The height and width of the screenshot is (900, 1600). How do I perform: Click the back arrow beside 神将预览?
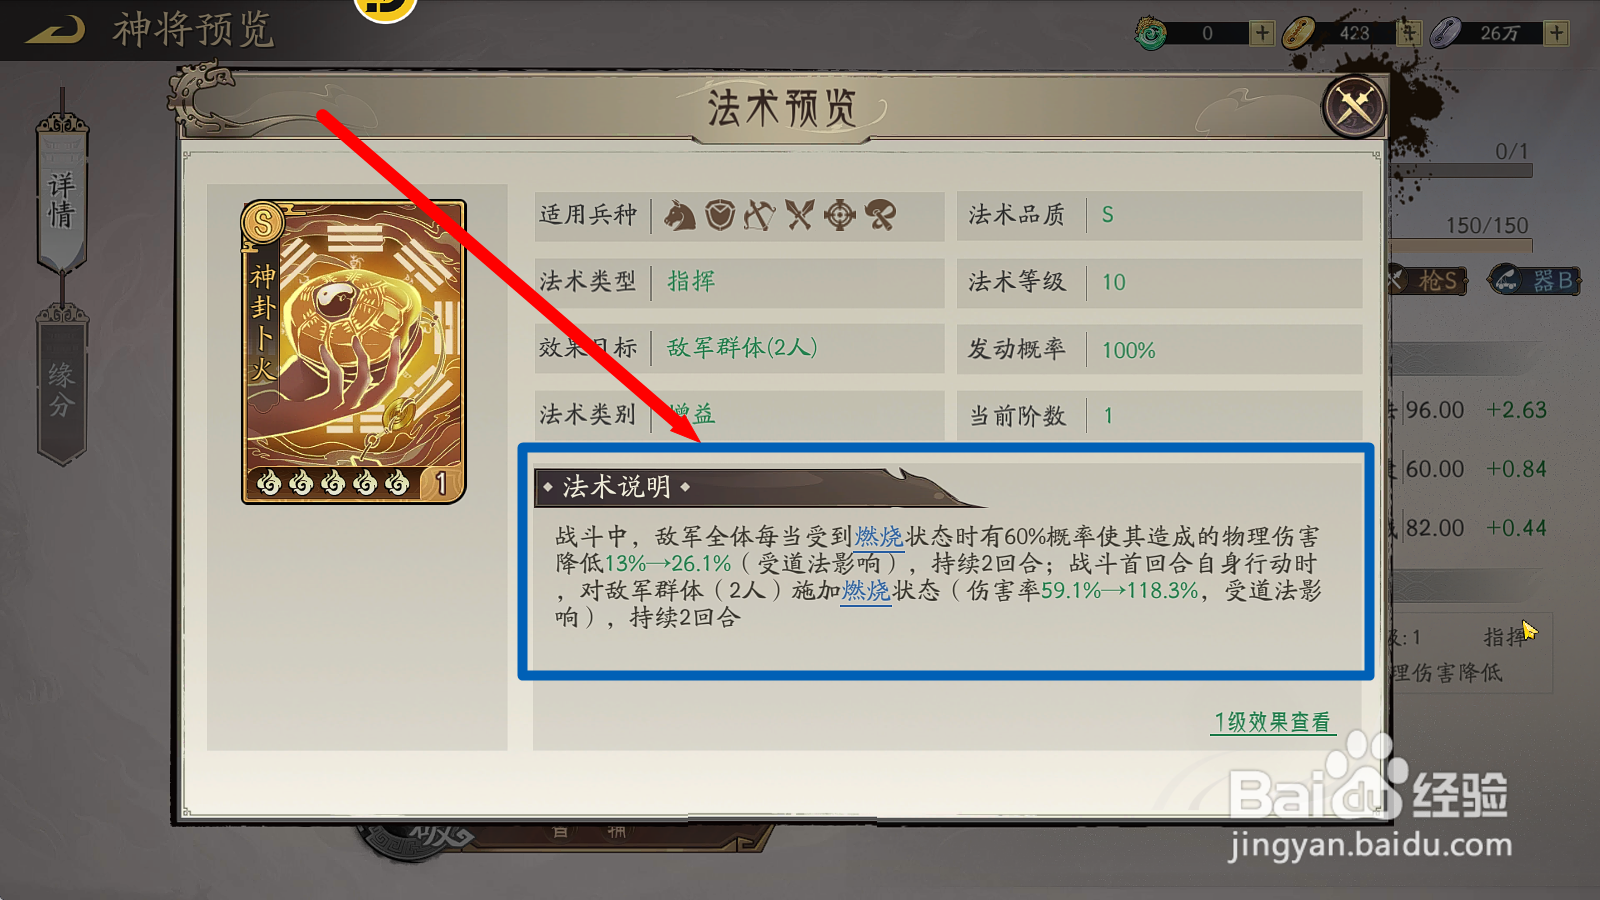click(55, 31)
